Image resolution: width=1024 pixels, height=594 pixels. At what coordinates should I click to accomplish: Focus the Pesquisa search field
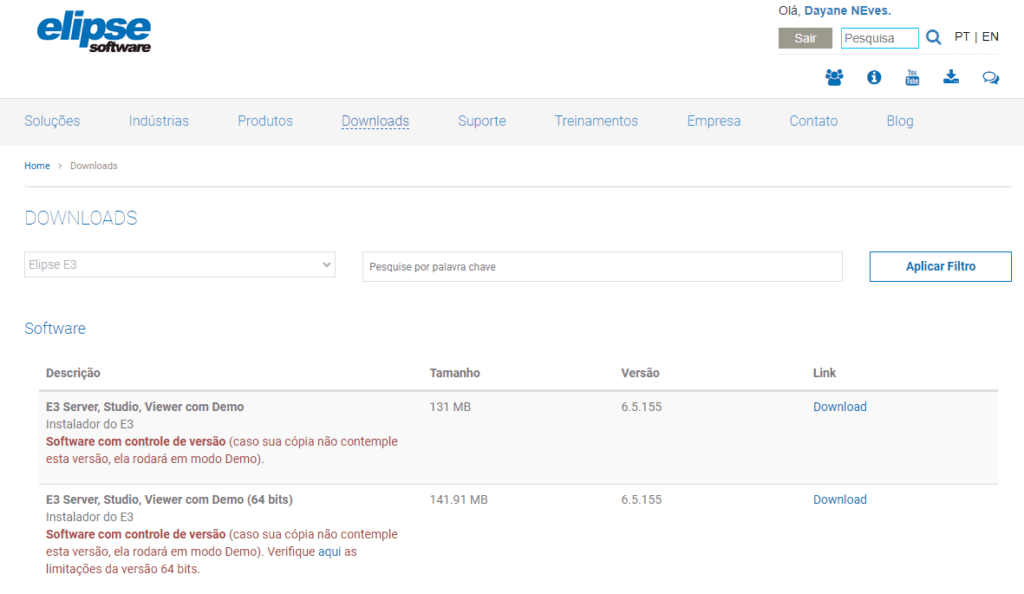click(x=880, y=38)
